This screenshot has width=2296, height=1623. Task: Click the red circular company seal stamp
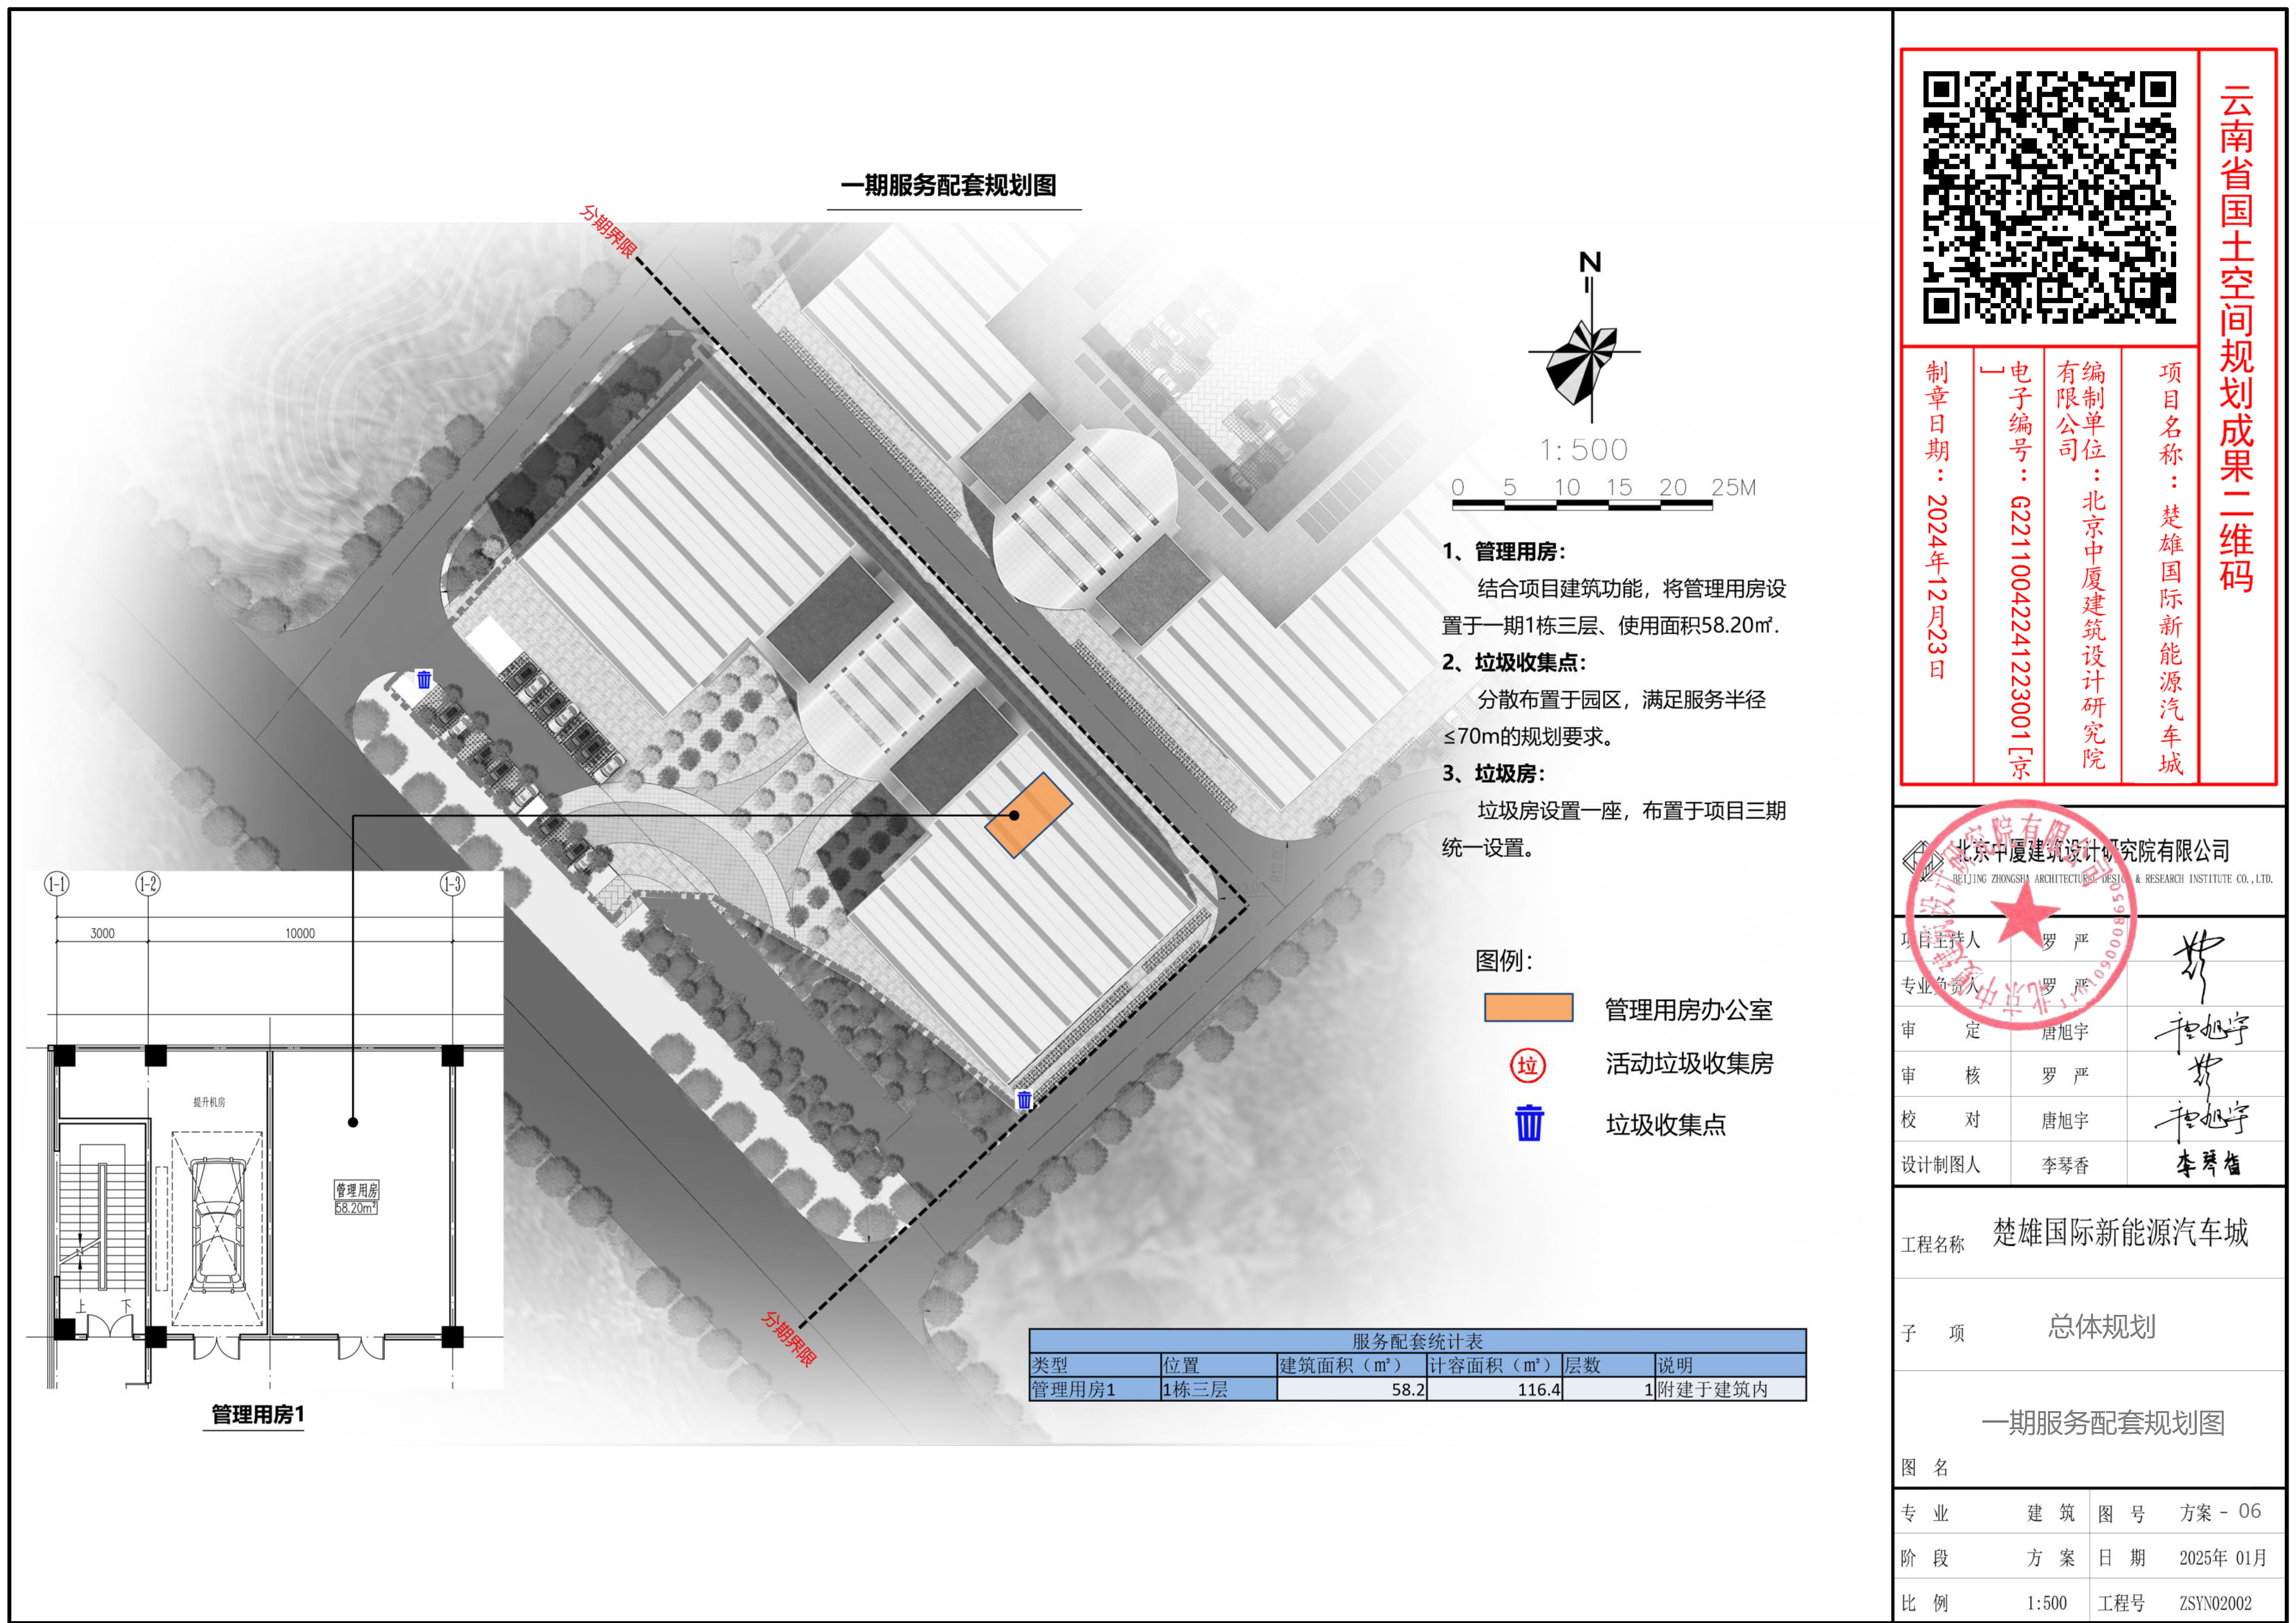2021,915
